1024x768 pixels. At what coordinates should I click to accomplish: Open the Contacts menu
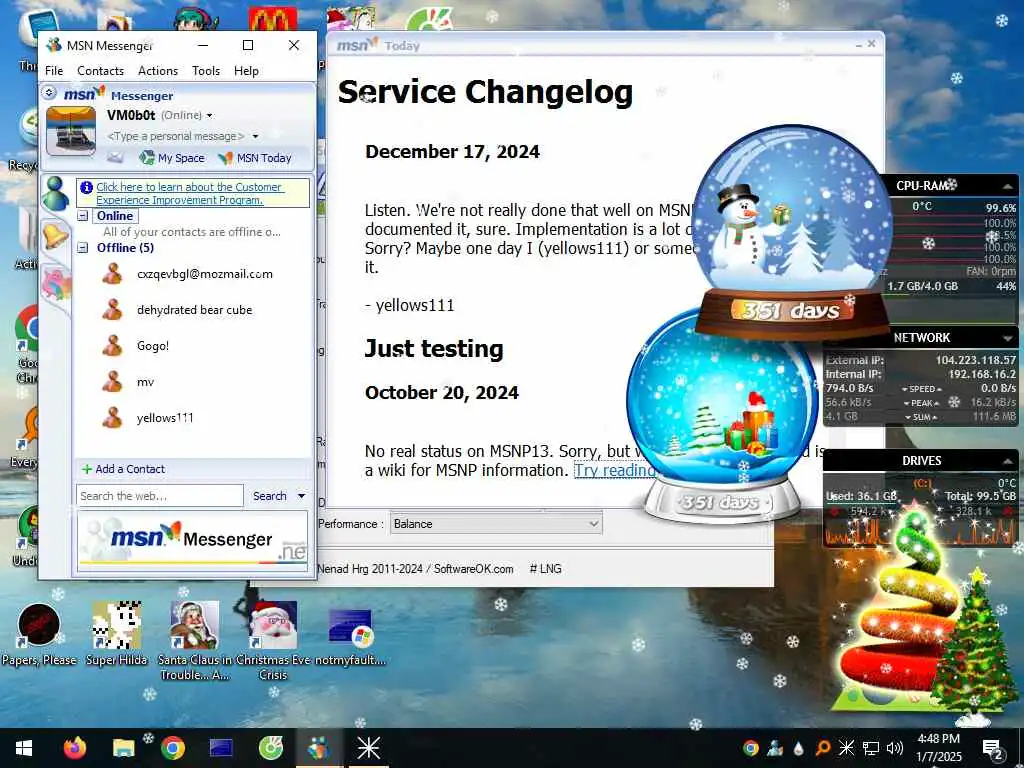click(x=100, y=71)
